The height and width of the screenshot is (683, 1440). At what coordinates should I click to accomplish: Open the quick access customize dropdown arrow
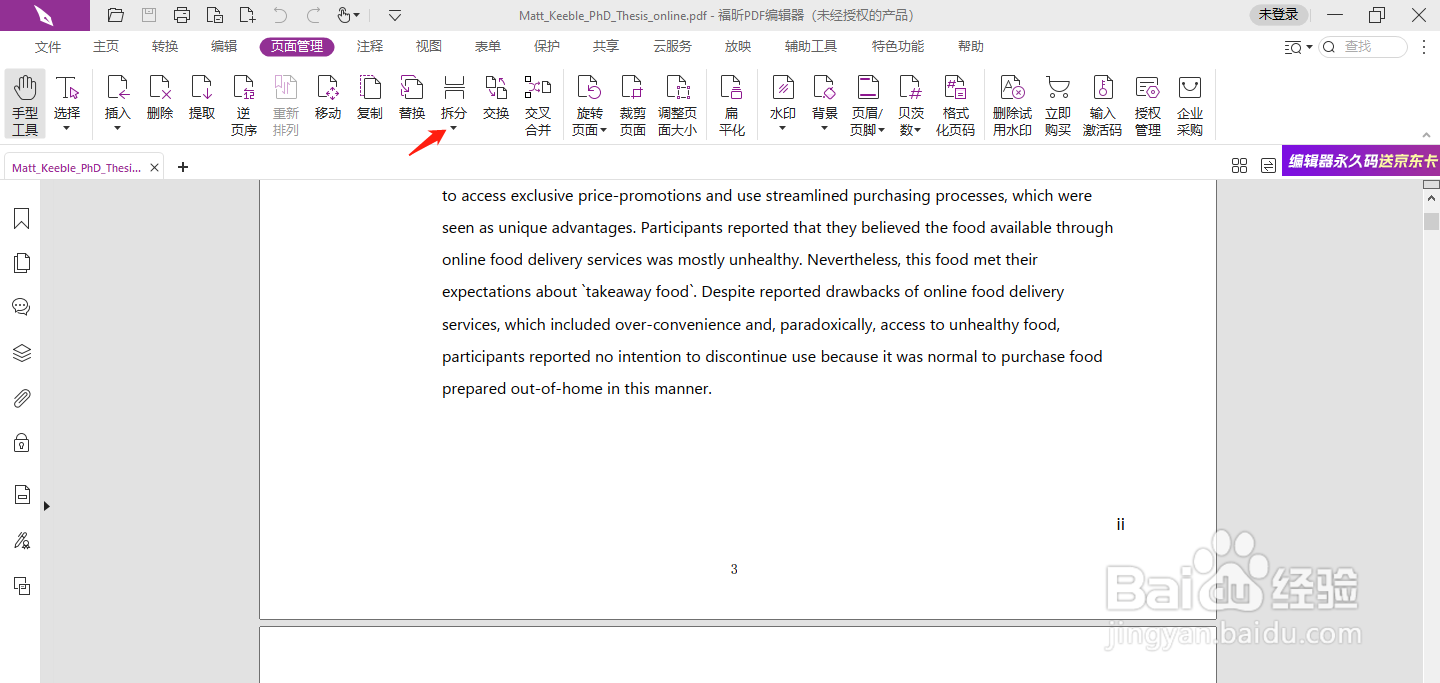click(395, 15)
